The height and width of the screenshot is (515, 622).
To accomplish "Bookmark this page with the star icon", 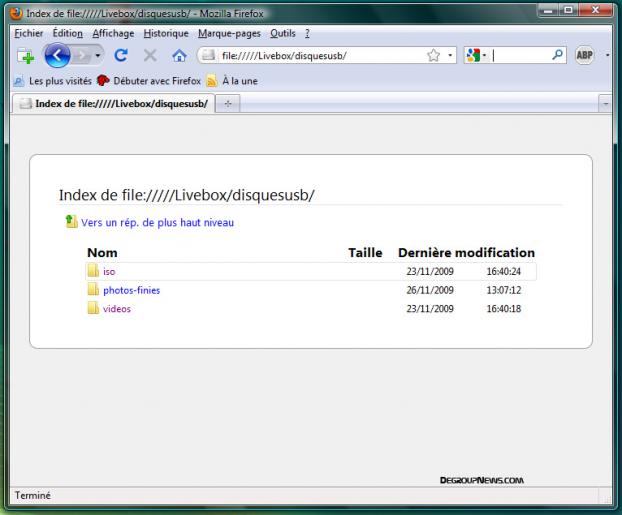I will (x=433, y=56).
